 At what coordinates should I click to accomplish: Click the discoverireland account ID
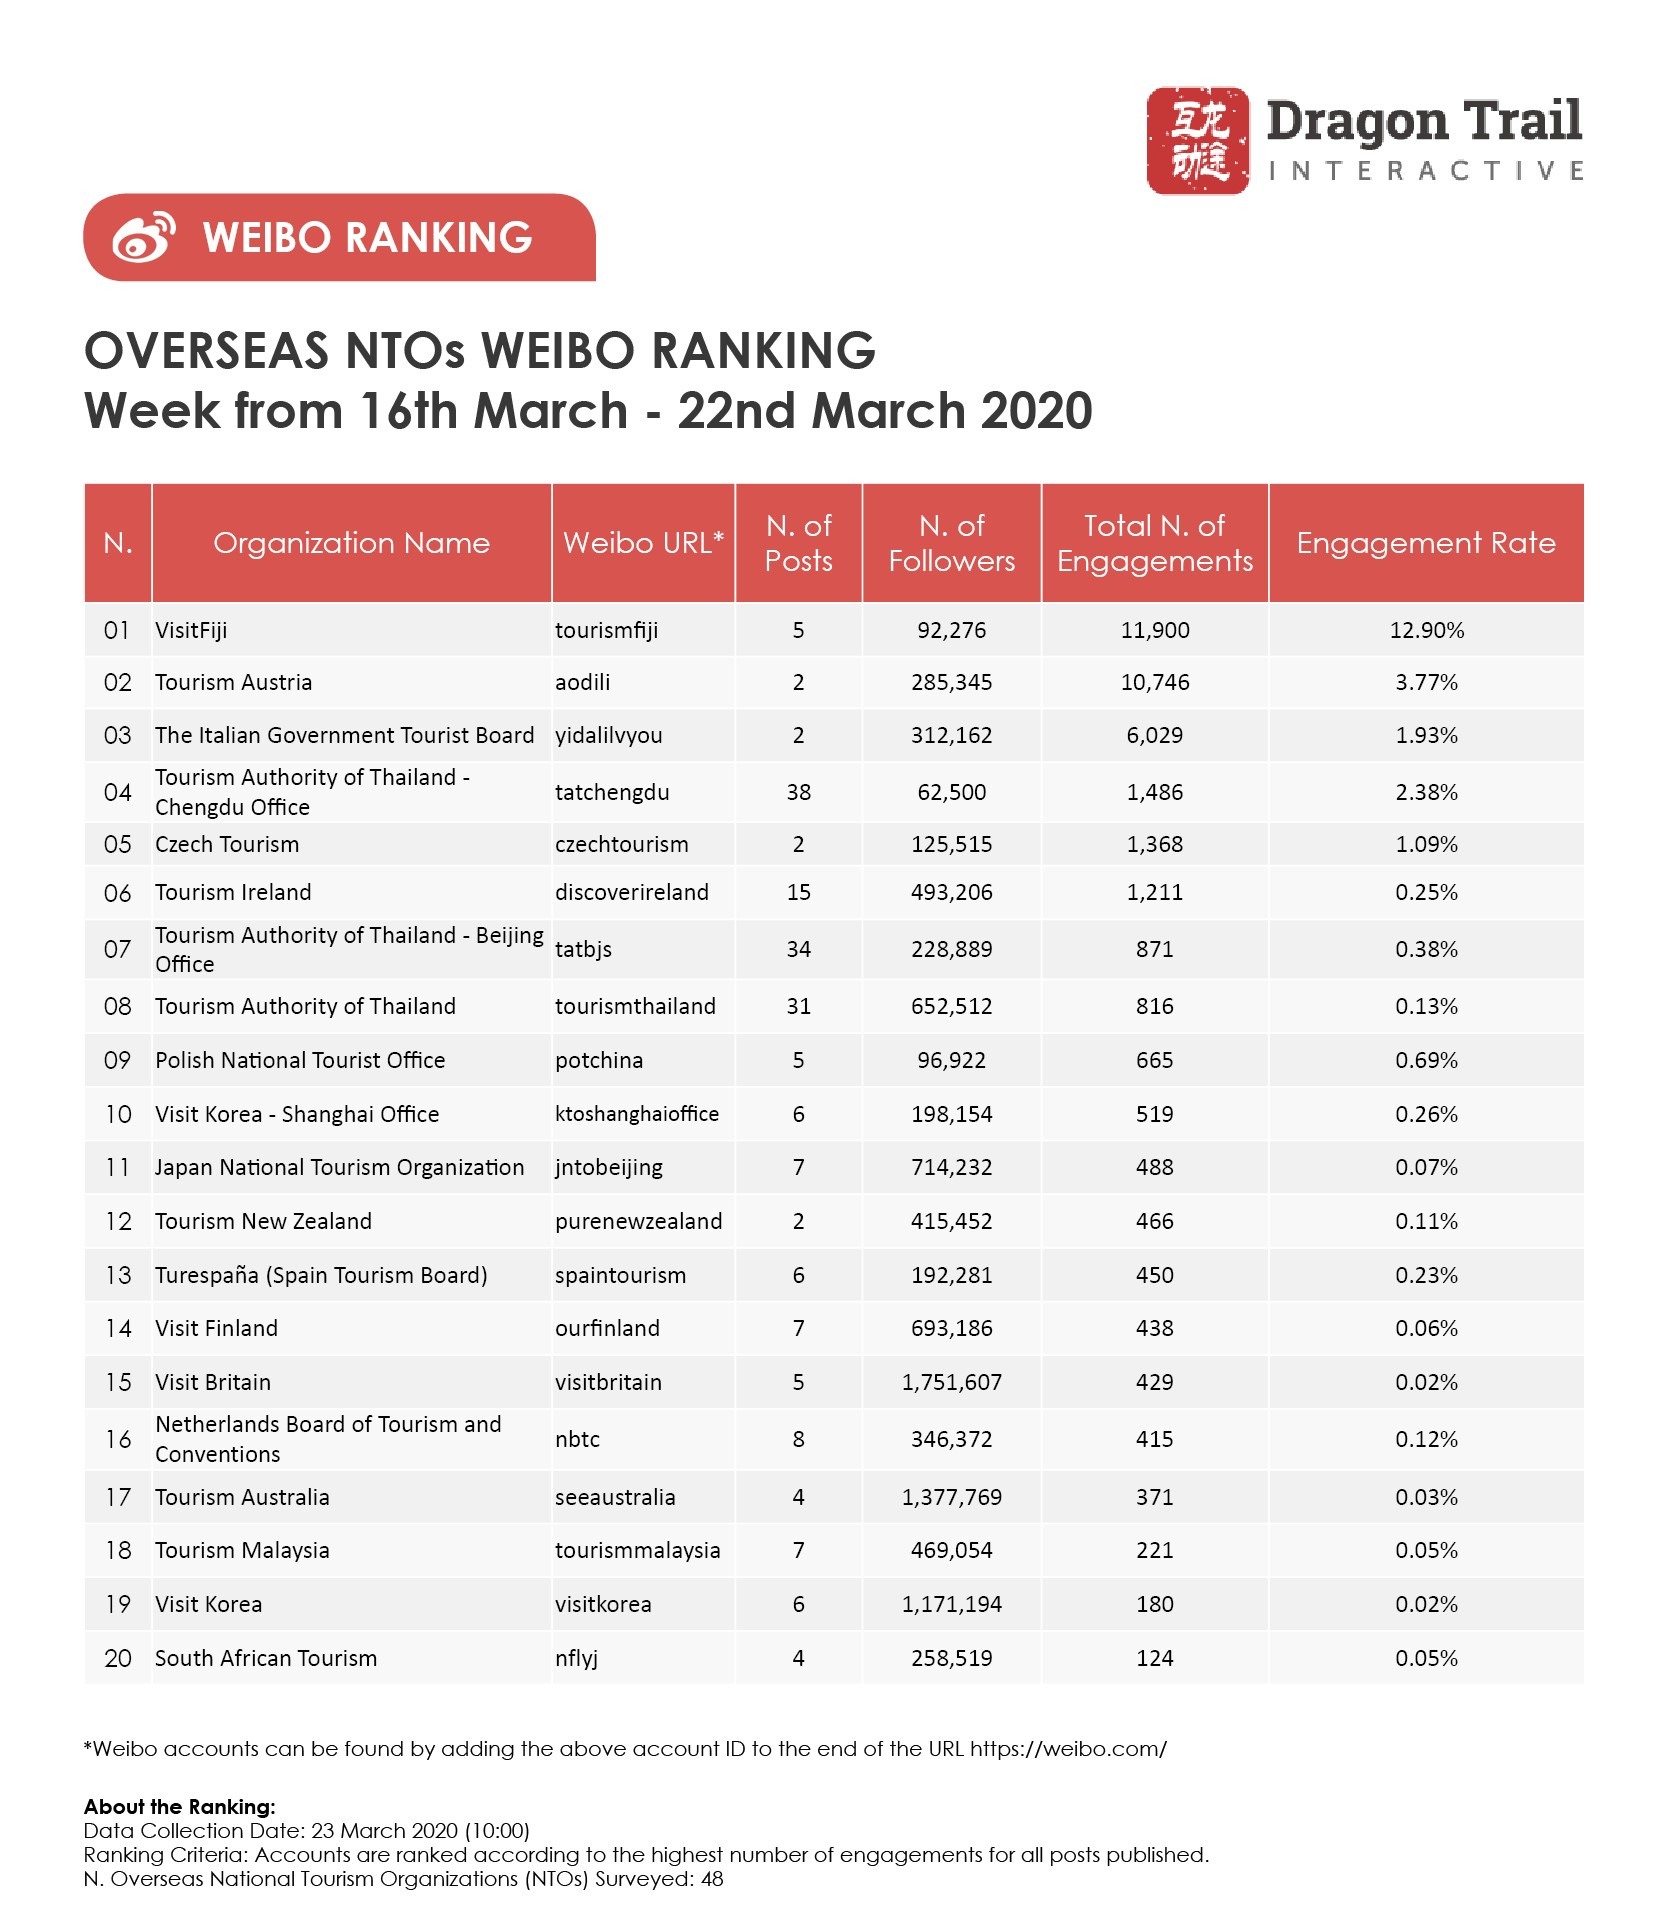tap(631, 892)
